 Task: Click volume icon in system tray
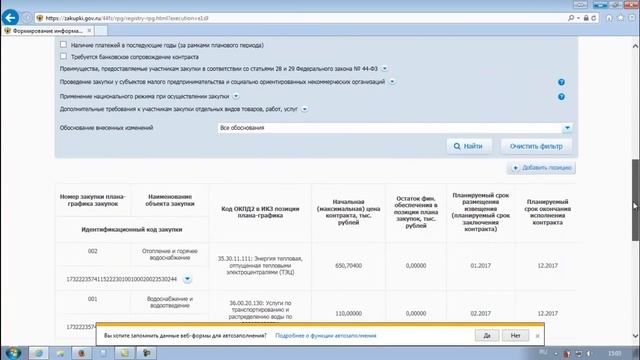(x=589, y=353)
